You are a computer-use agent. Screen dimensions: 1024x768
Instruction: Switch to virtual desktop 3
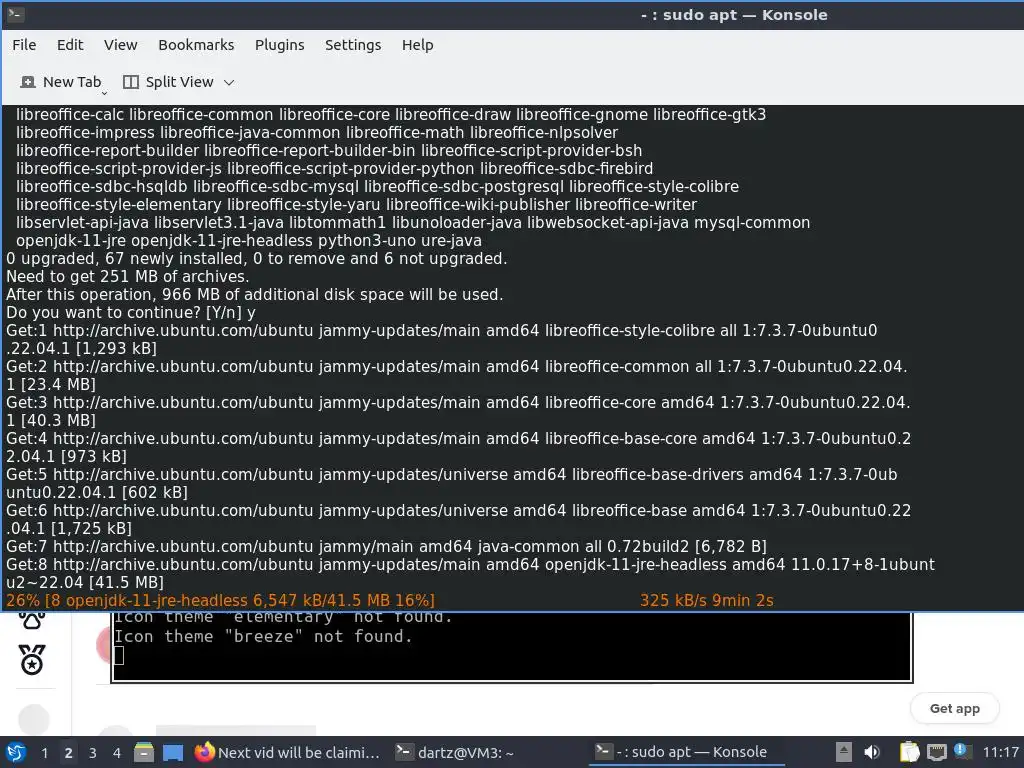point(93,753)
